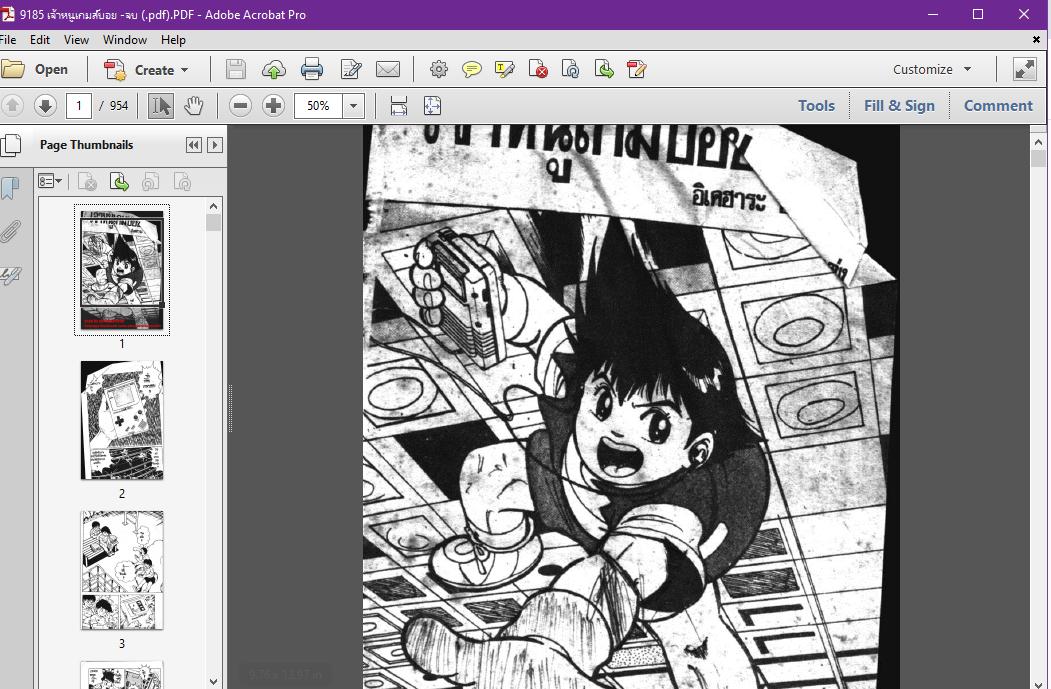Open the Edit menu
Image resolution: width=1051 pixels, height=689 pixels.
point(40,40)
